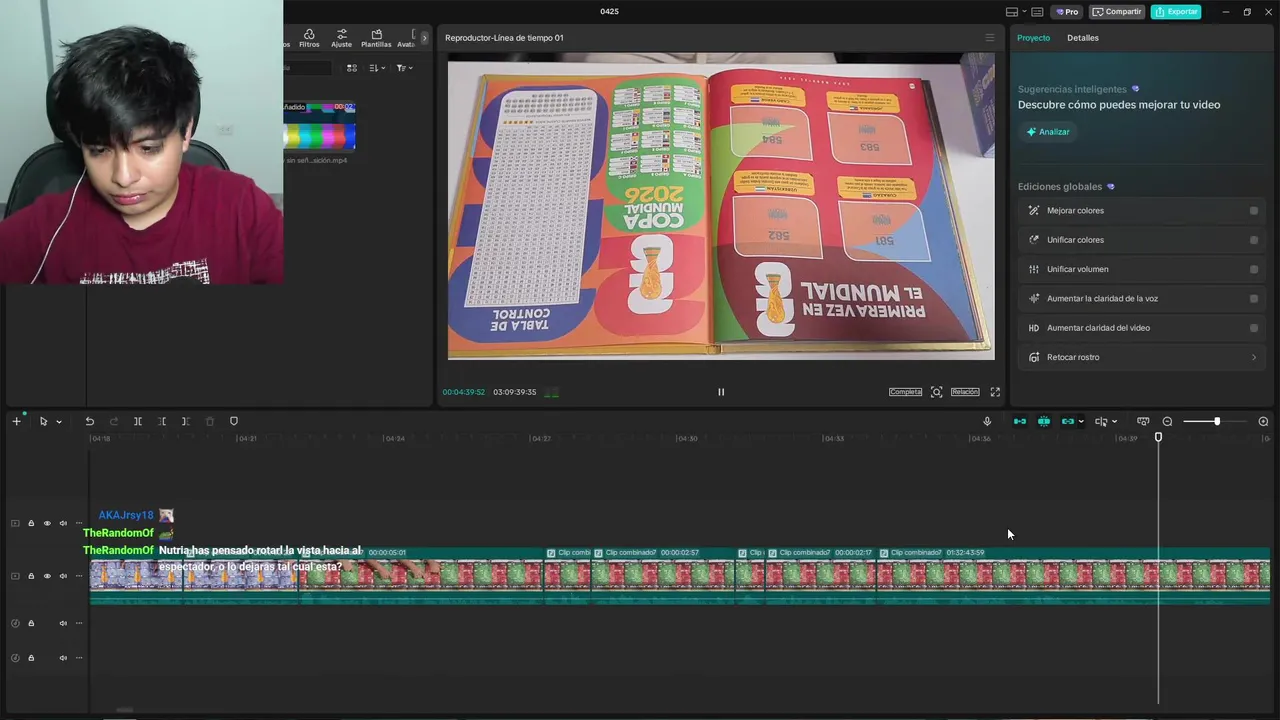Click the focus frame icon in player
Viewport: 1280px width, 720px height.
[936, 392]
